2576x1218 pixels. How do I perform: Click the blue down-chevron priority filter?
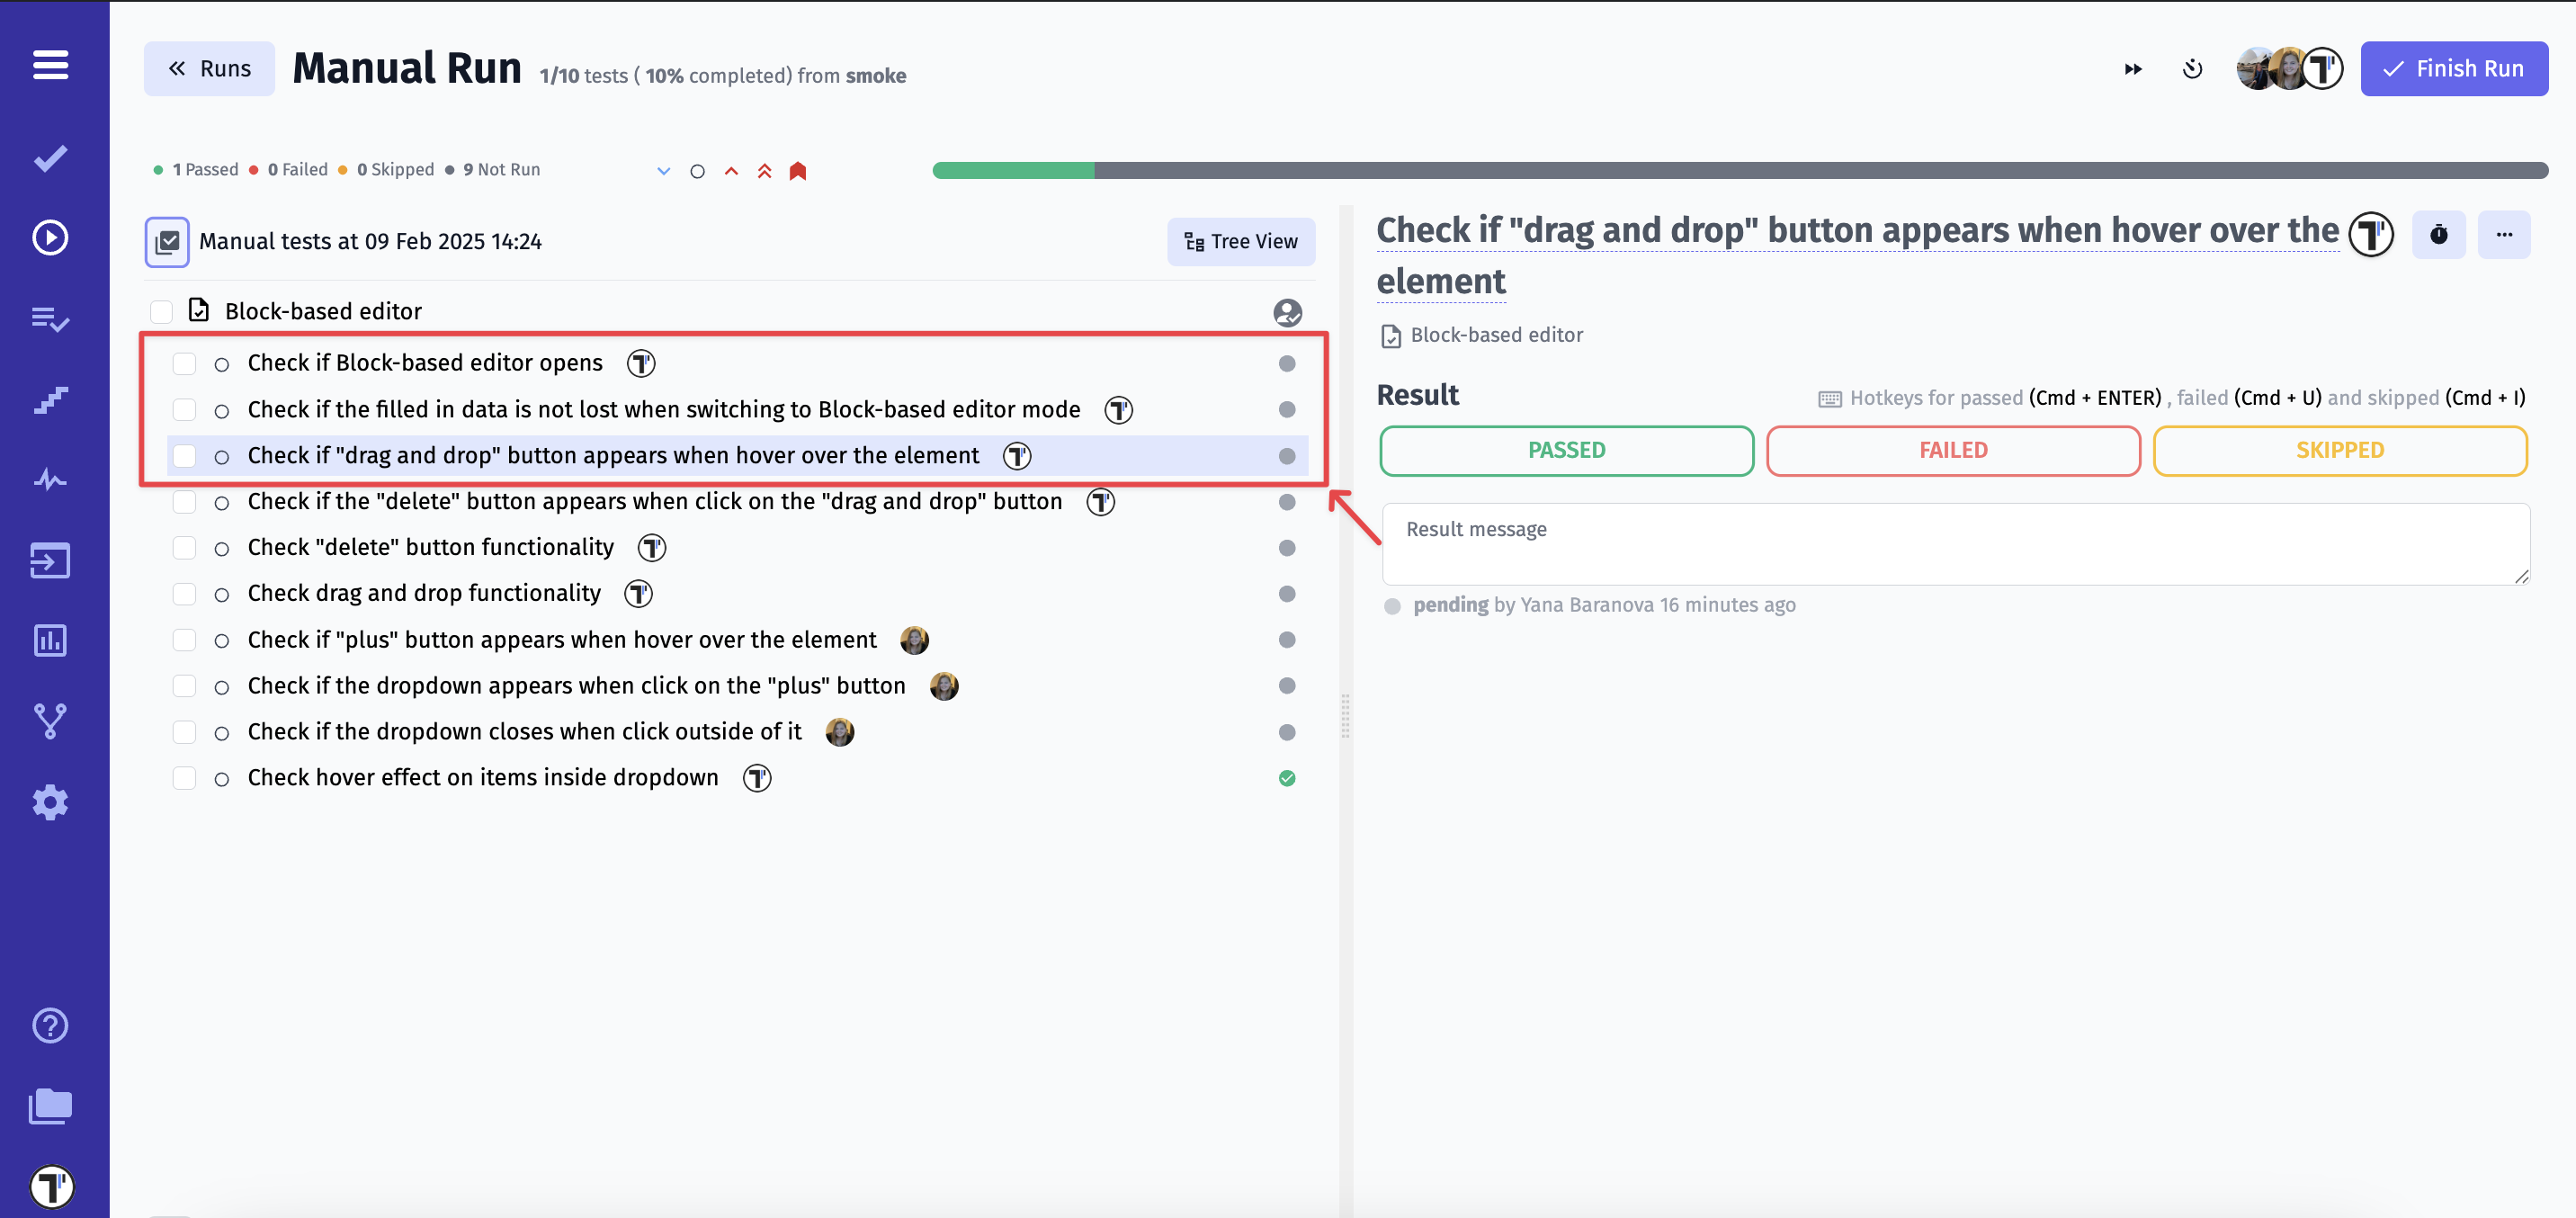pos(663,171)
